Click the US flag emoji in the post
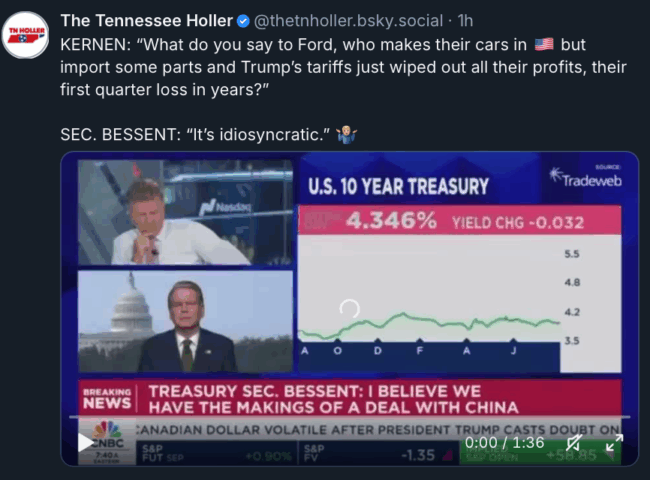Viewport: 650px width, 480px height. (x=544, y=44)
